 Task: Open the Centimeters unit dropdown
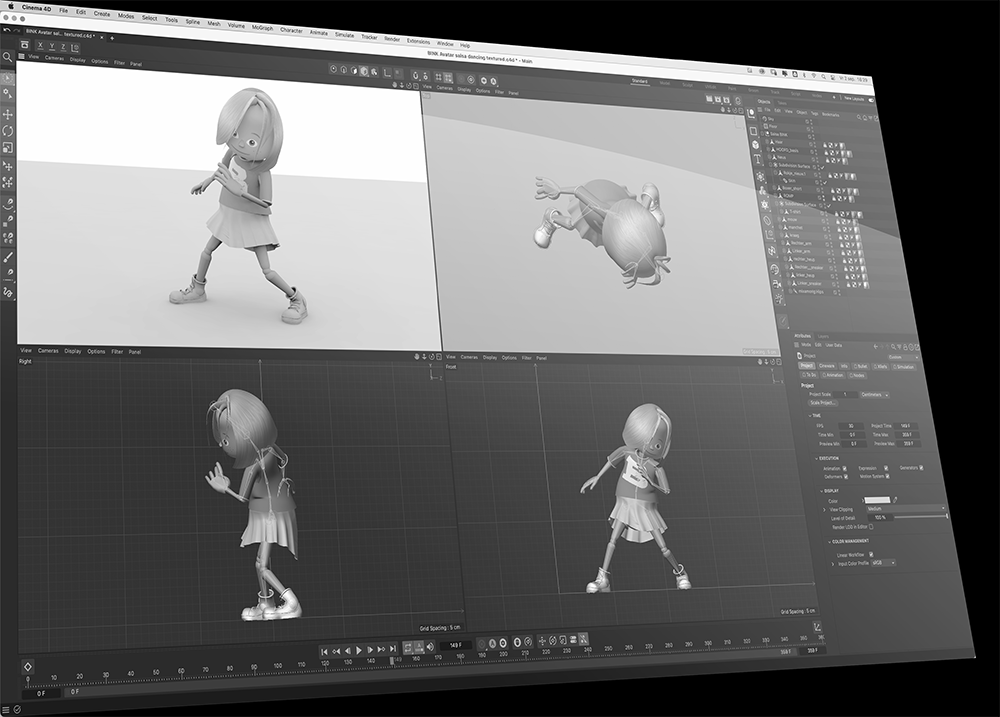point(874,395)
